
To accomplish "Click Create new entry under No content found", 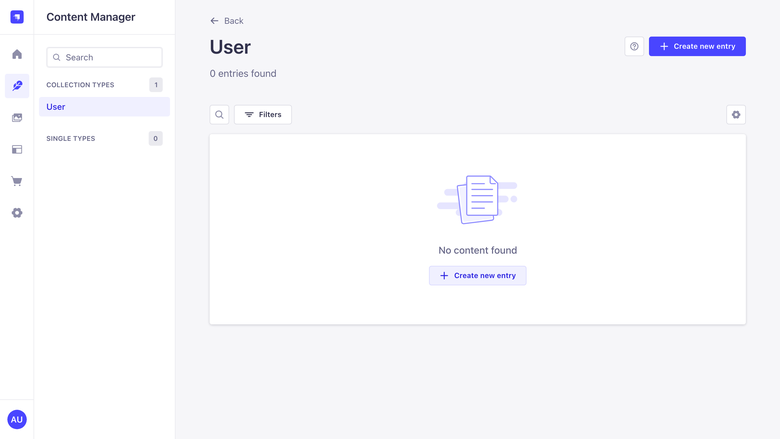I will [478, 275].
